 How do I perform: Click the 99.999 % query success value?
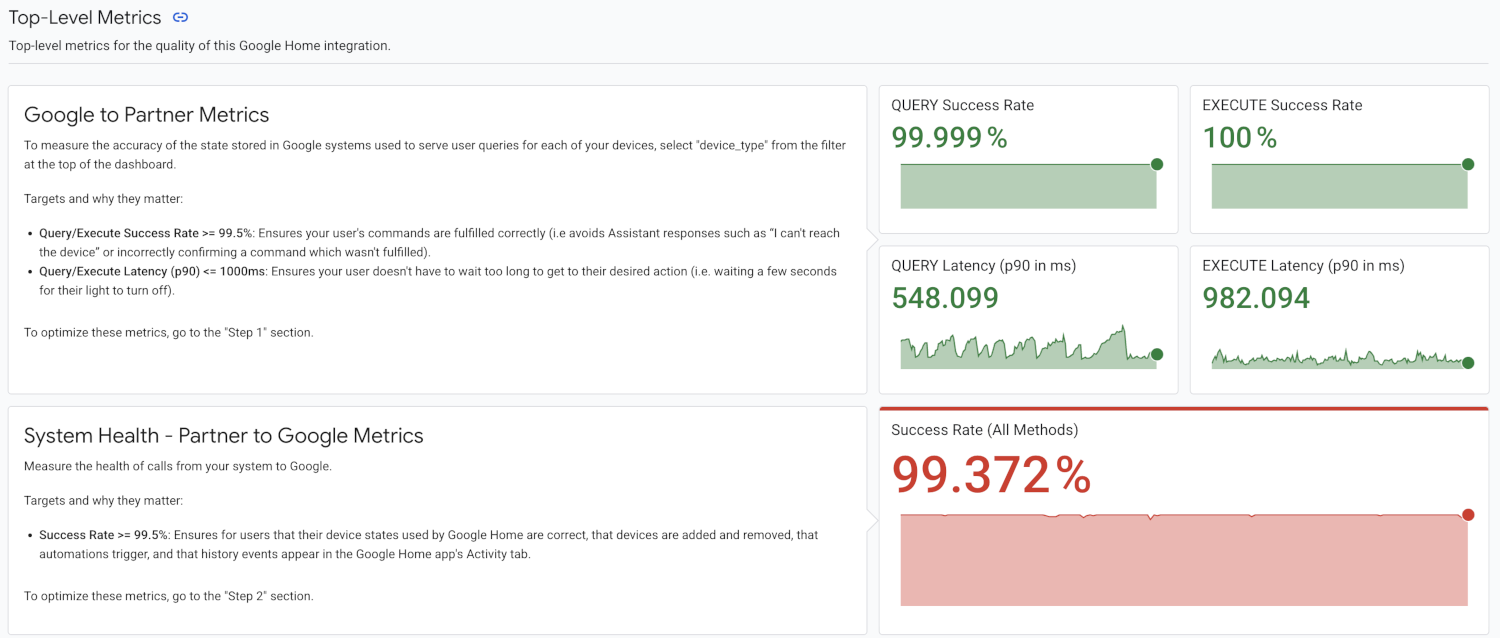coord(949,138)
